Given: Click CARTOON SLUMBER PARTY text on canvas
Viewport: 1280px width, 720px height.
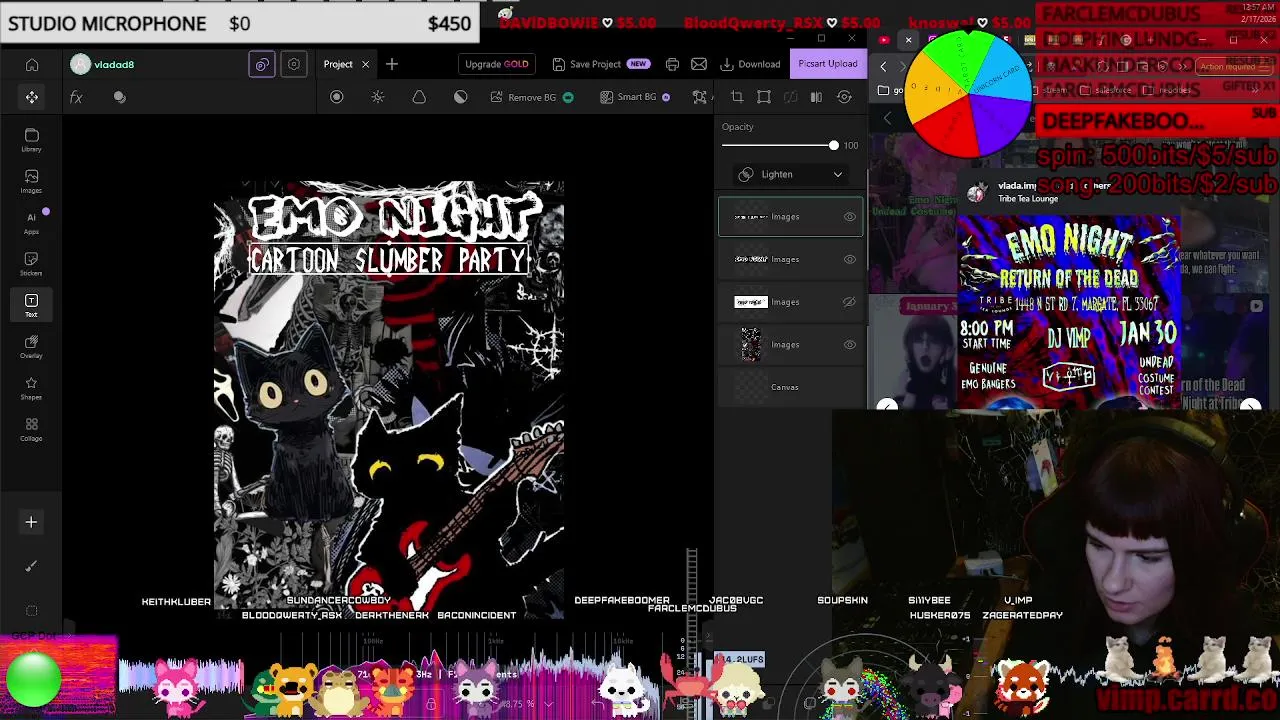Looking at the screenshot, I should (389, 260).
